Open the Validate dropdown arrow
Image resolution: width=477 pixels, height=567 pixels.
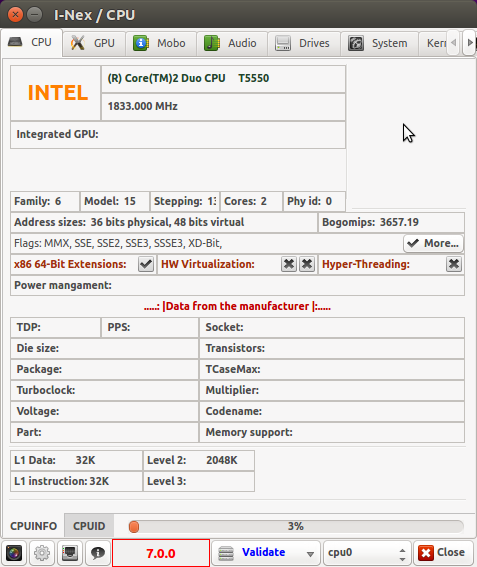click(310, 554)
